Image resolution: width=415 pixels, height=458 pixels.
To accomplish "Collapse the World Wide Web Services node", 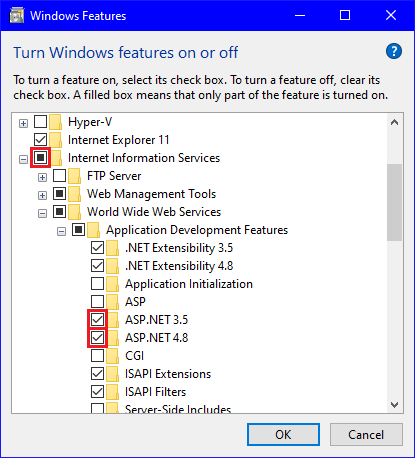I will point(42,213).
